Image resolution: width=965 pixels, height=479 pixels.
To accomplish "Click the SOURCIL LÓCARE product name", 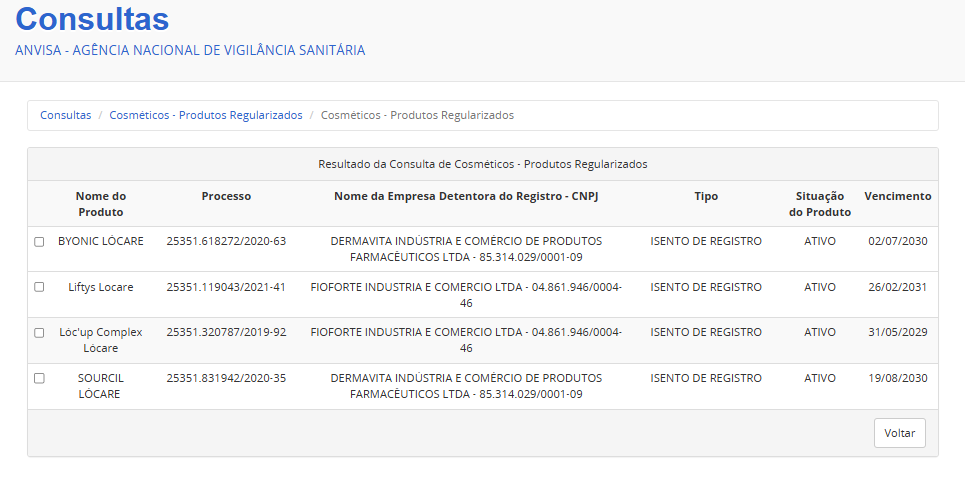I will coord(100,386).
